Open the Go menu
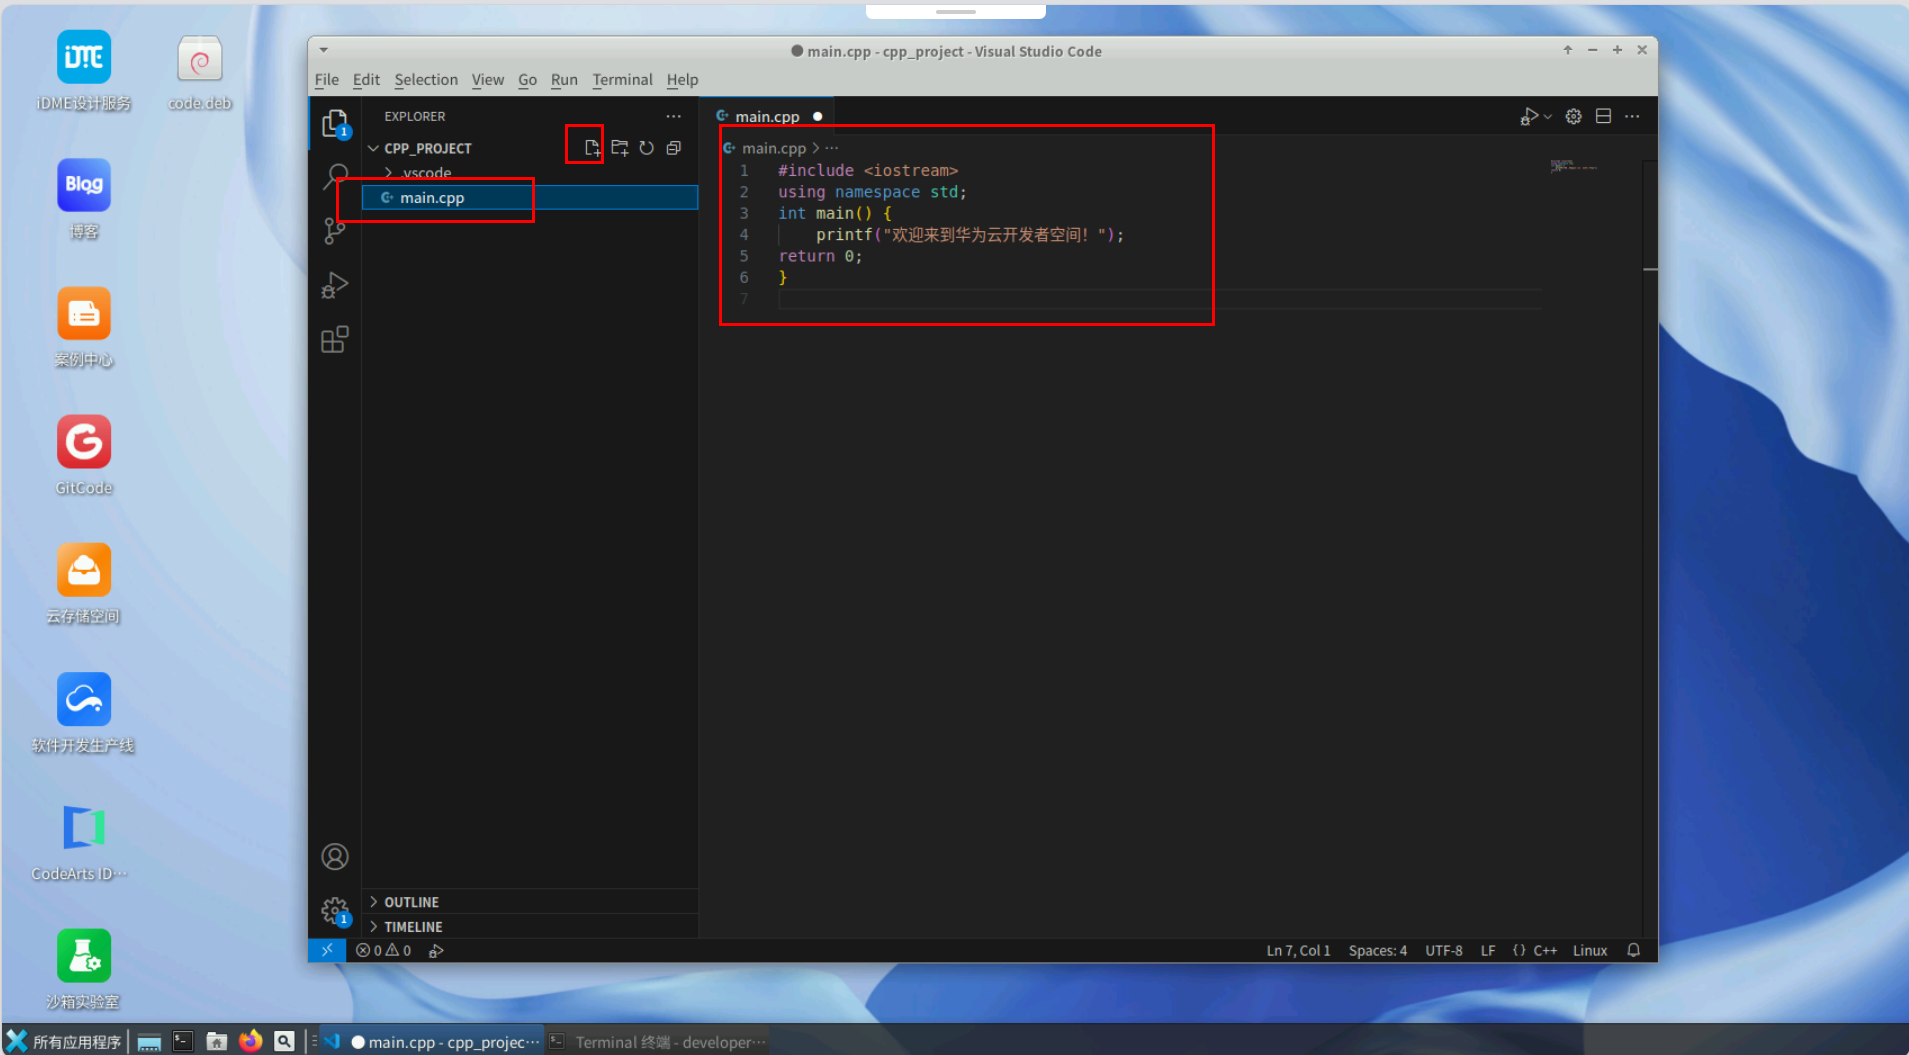This screenshot has width=1909, height=1055. (527, 80)
